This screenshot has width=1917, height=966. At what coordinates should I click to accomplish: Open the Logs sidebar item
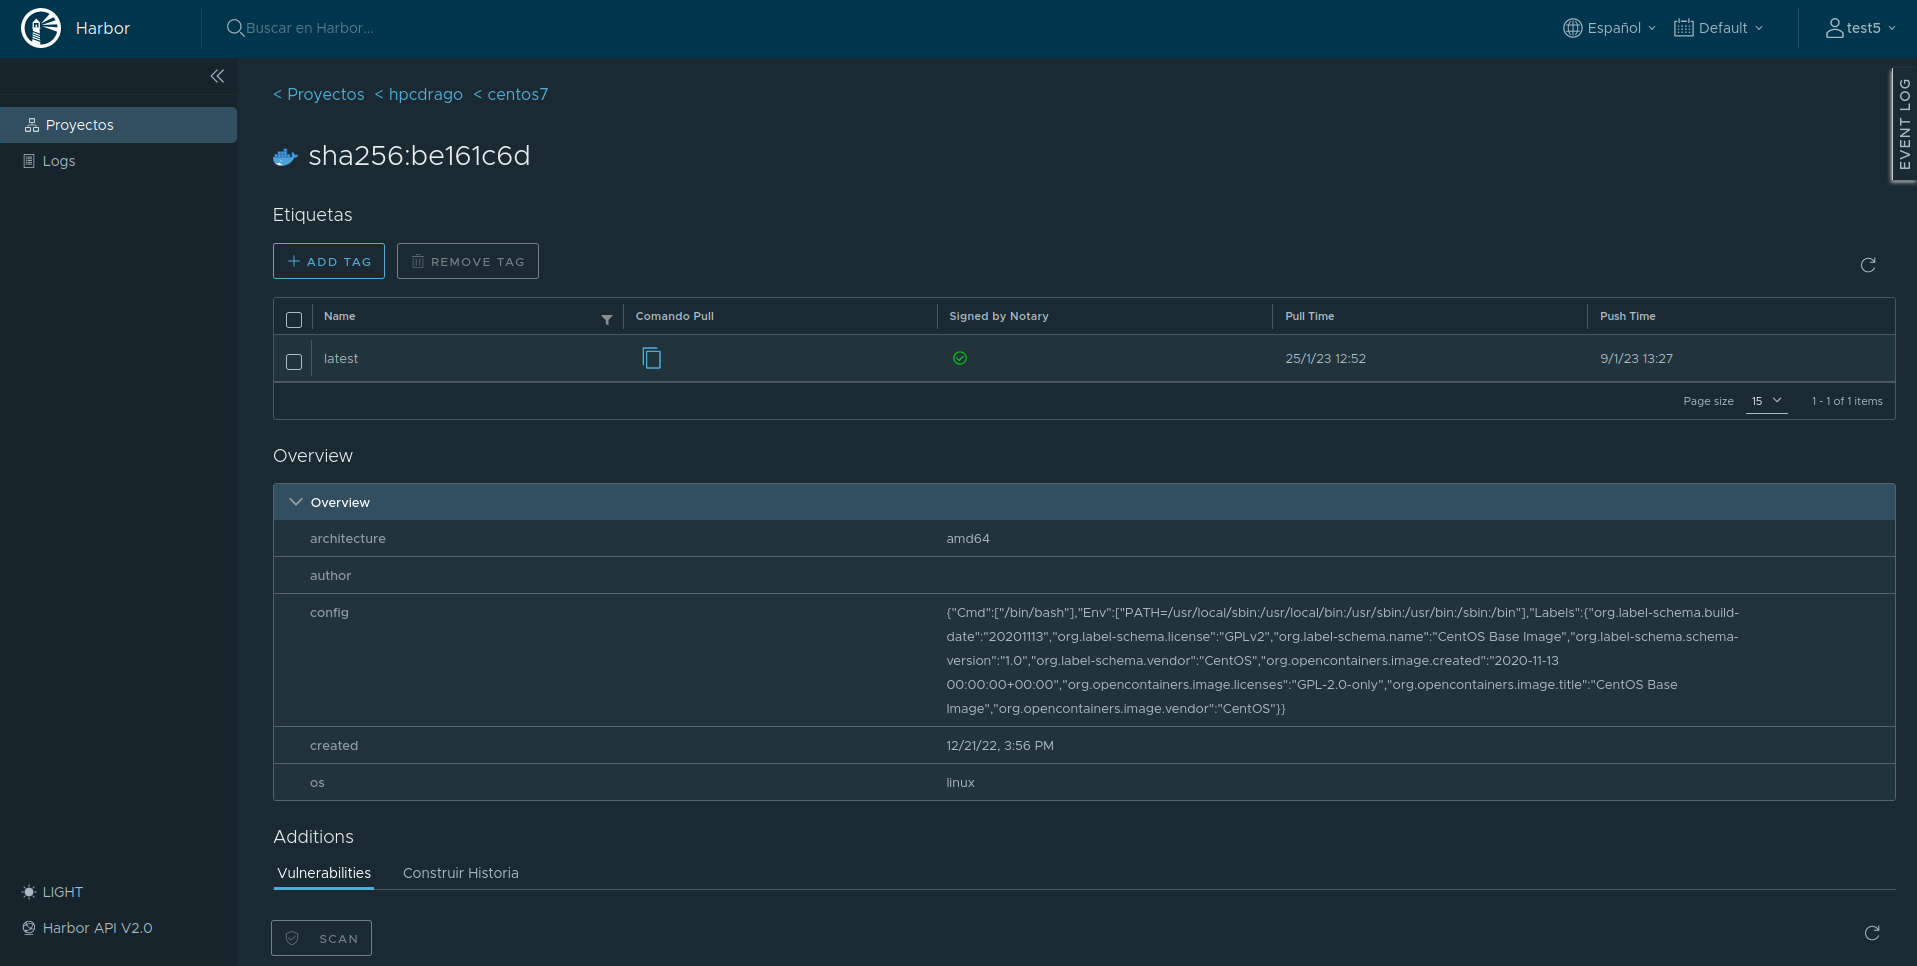[x=118, y=161]
